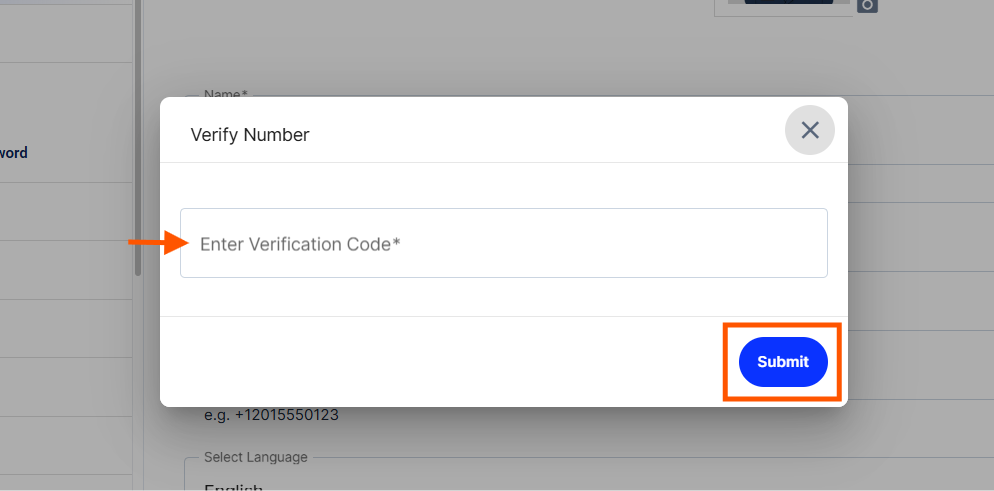
Task: Select the orange arrow pointing at field
Action: point(159,243)
